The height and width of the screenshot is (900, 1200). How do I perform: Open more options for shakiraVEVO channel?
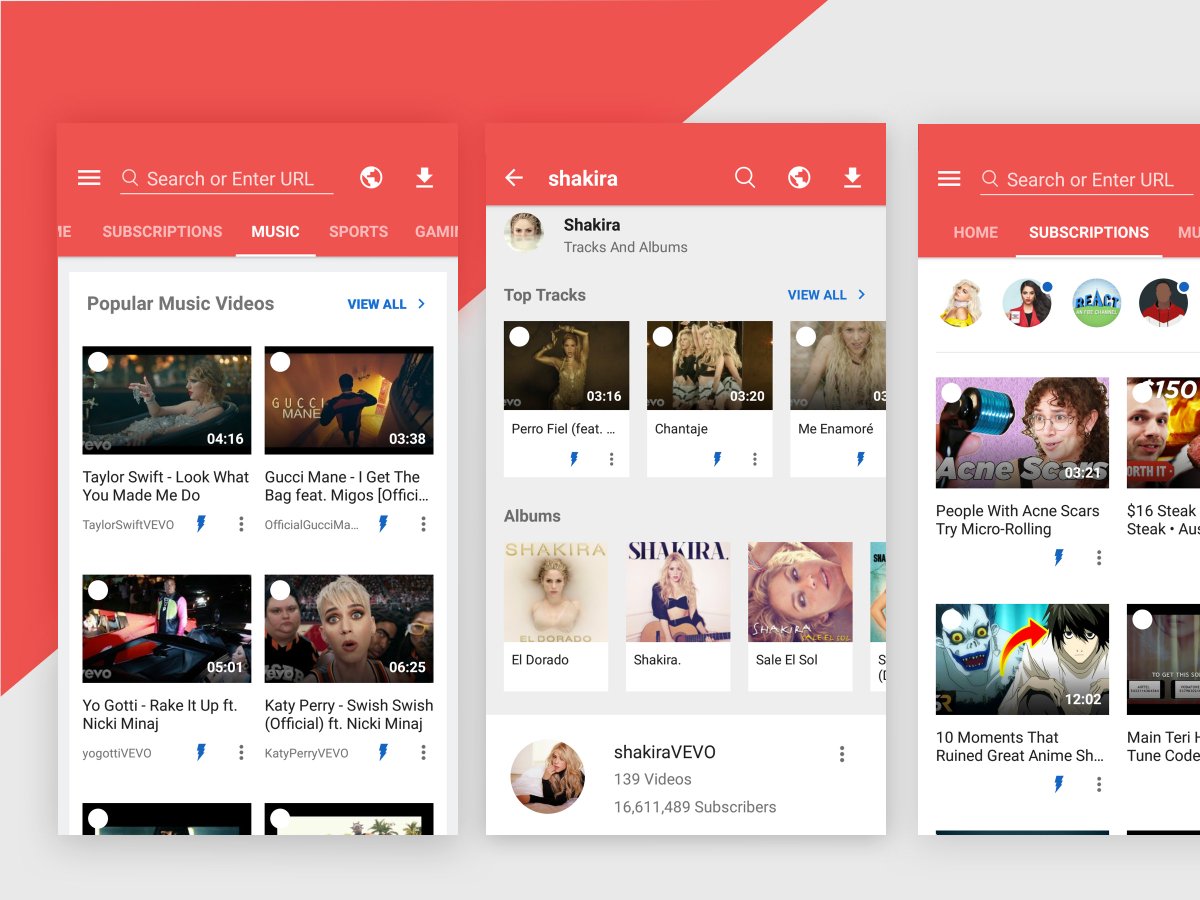click(x=842, y=753)
